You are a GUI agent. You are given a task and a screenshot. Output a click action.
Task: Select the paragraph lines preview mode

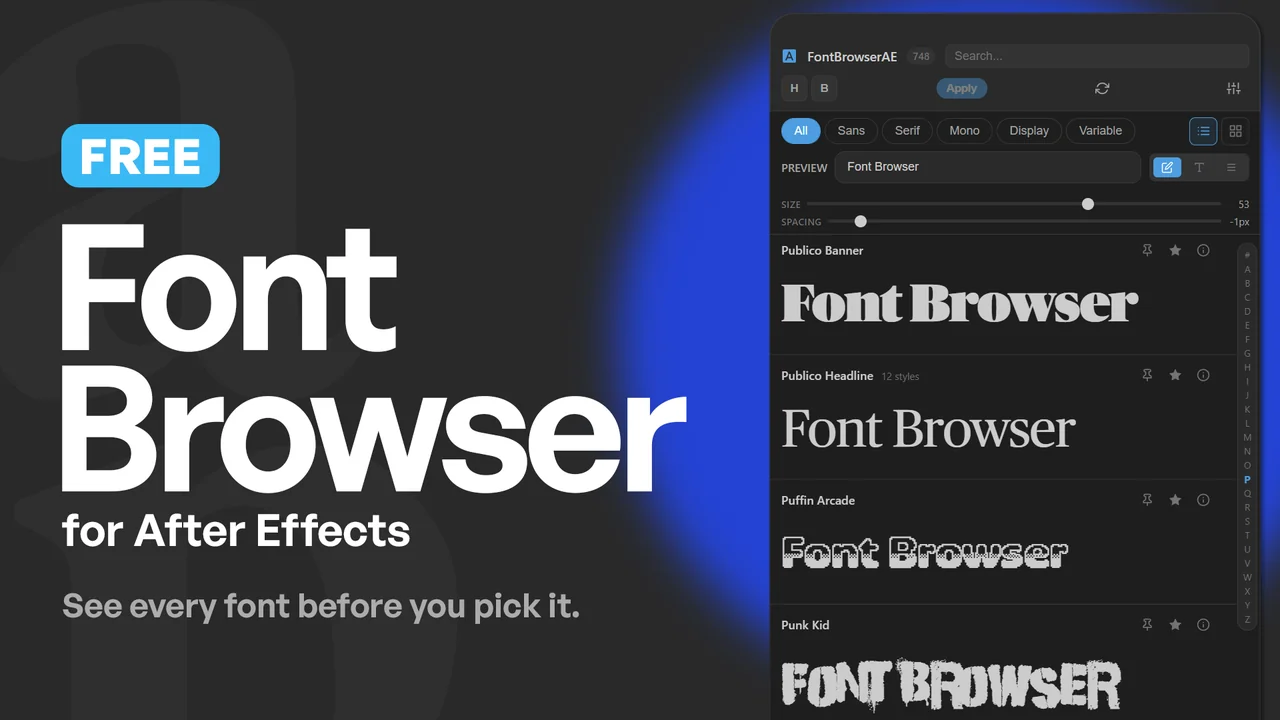[1231, 167]
